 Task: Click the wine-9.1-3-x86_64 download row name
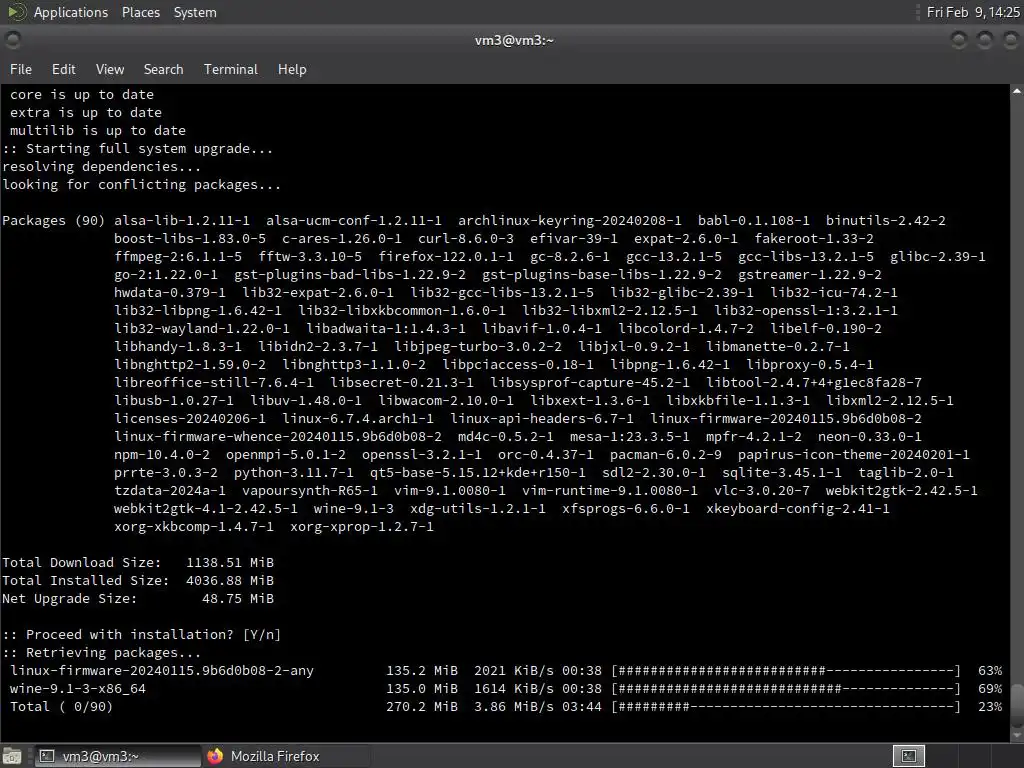pyautogui.click(x=78, y=689)
